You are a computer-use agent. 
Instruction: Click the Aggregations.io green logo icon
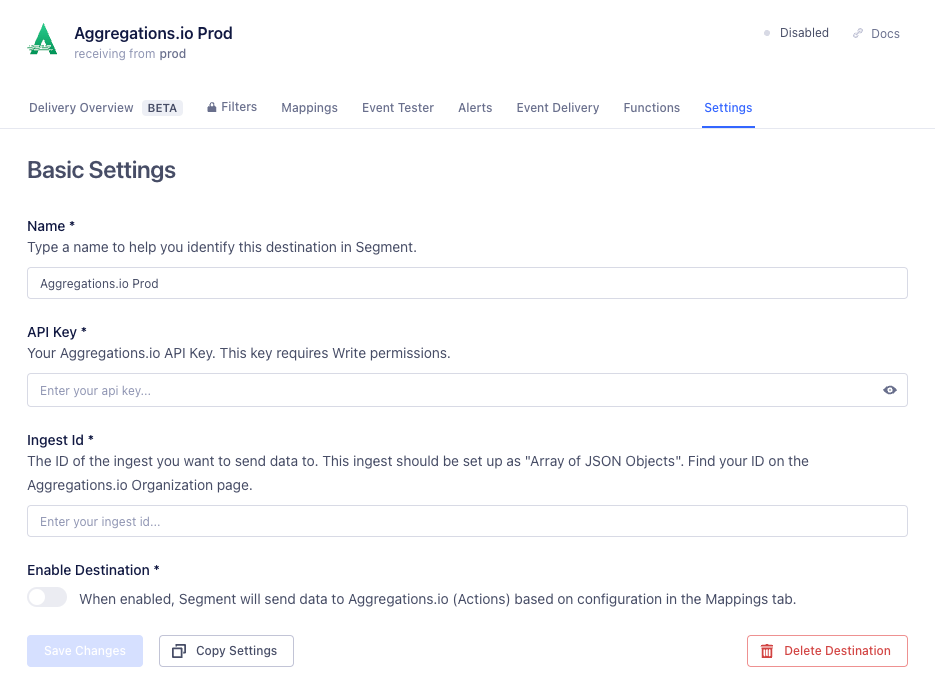[x=43, y=40]
